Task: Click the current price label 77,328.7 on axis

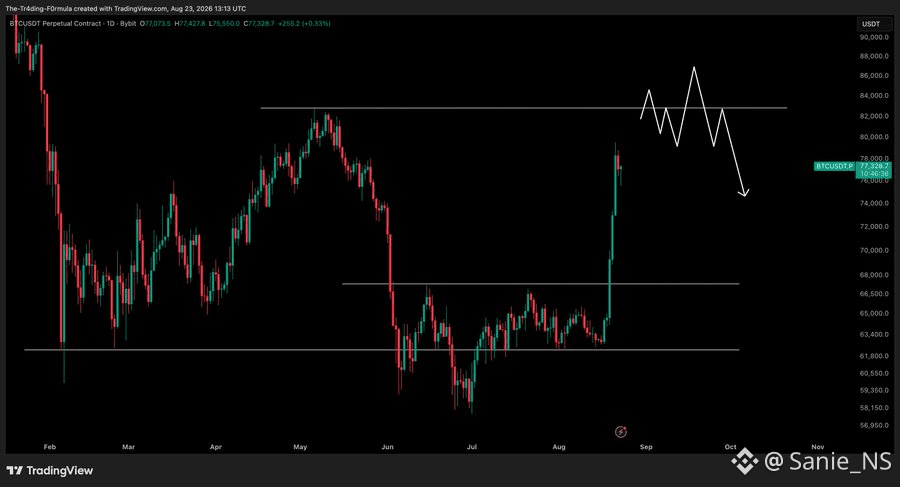Action: (874, 166)
